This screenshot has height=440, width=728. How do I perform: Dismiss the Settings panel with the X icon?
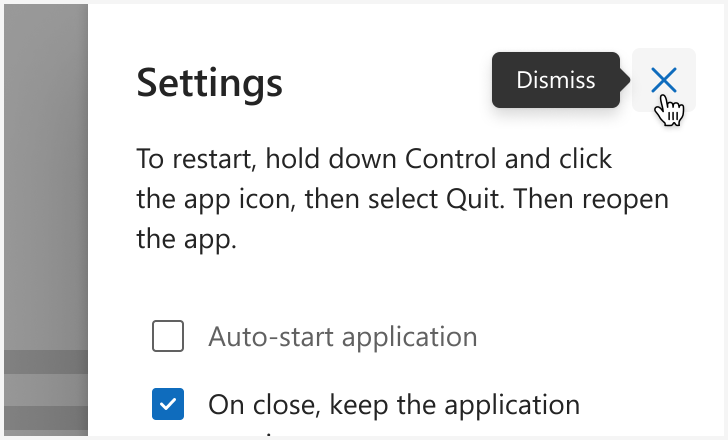tap(663, 80)
